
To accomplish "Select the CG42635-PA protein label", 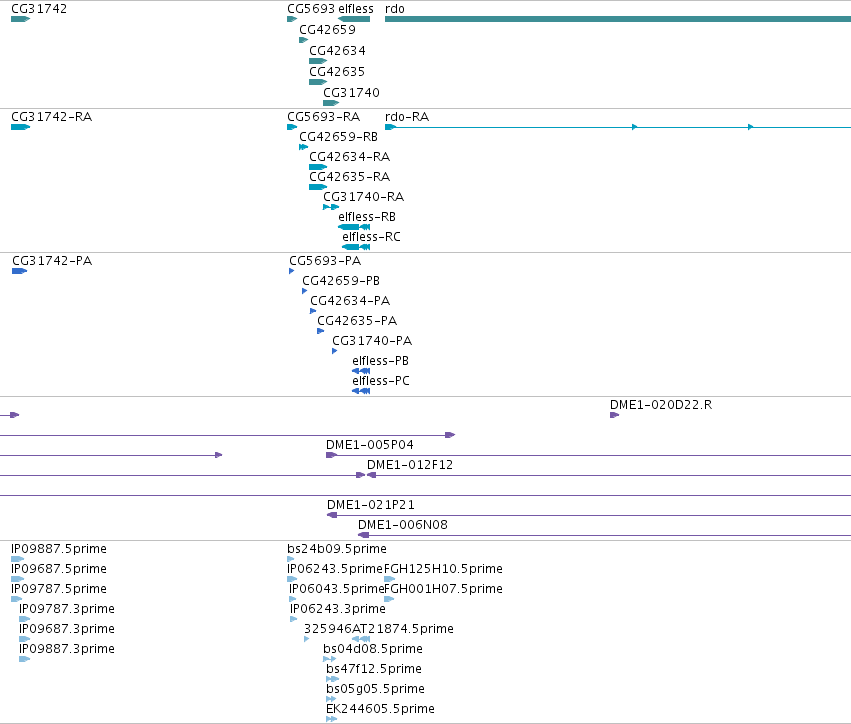I will coord(357,321).
